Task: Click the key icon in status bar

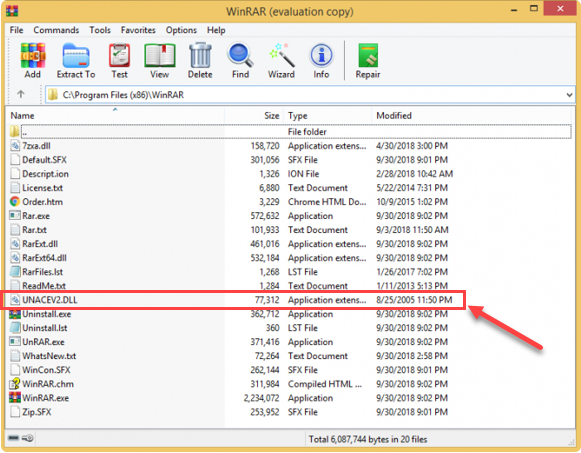Action: (27, 438)
